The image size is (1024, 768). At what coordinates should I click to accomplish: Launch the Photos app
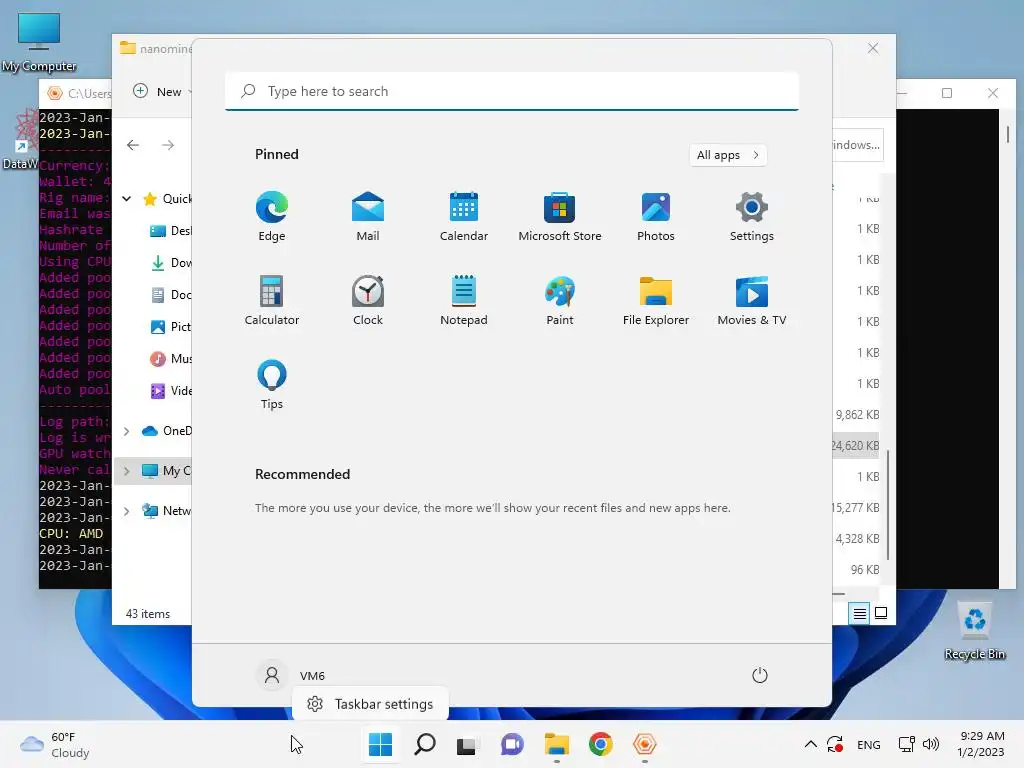tap(656, 216)
